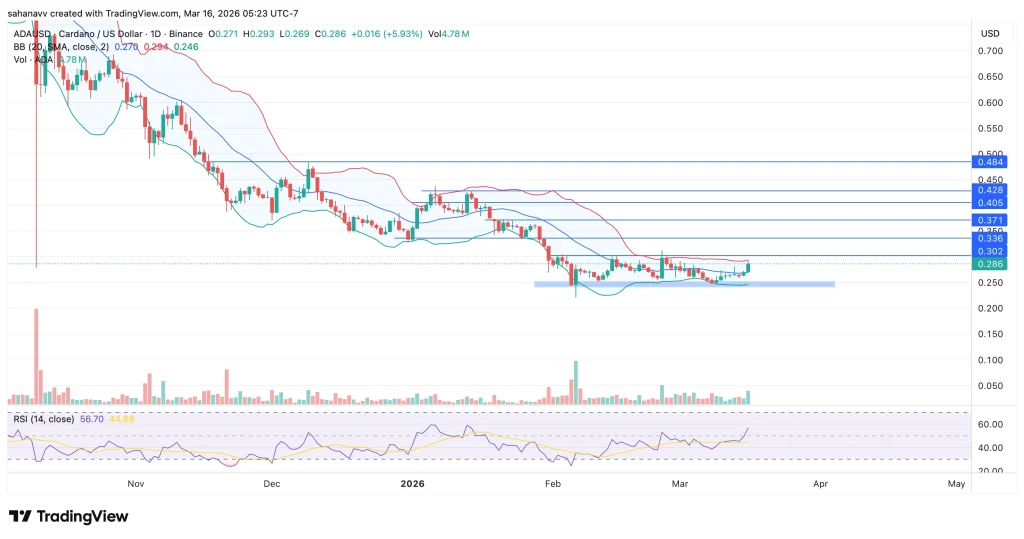The width and height of the screenshot is (1024, 539).
Task: Click the RSI (14, close) indicator legend
Action: [45, 417]
